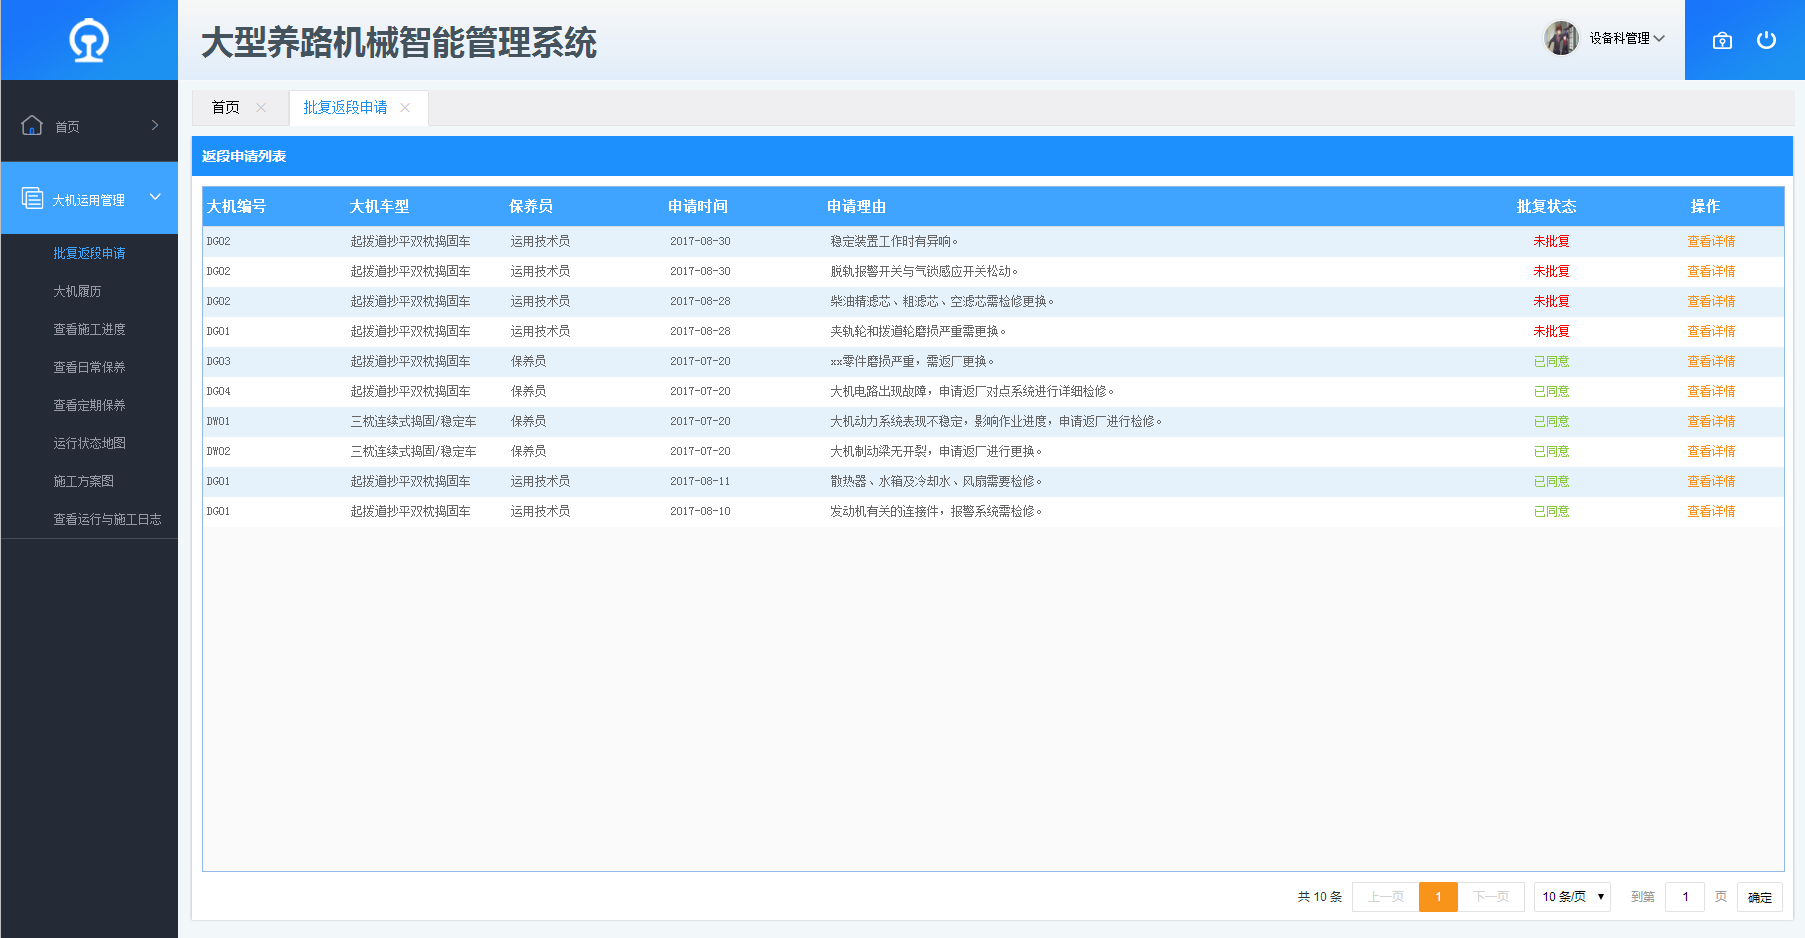Screen dimensions: 1805x938
Task: Select page 1 in pagination
Action: click(1438, 897)
